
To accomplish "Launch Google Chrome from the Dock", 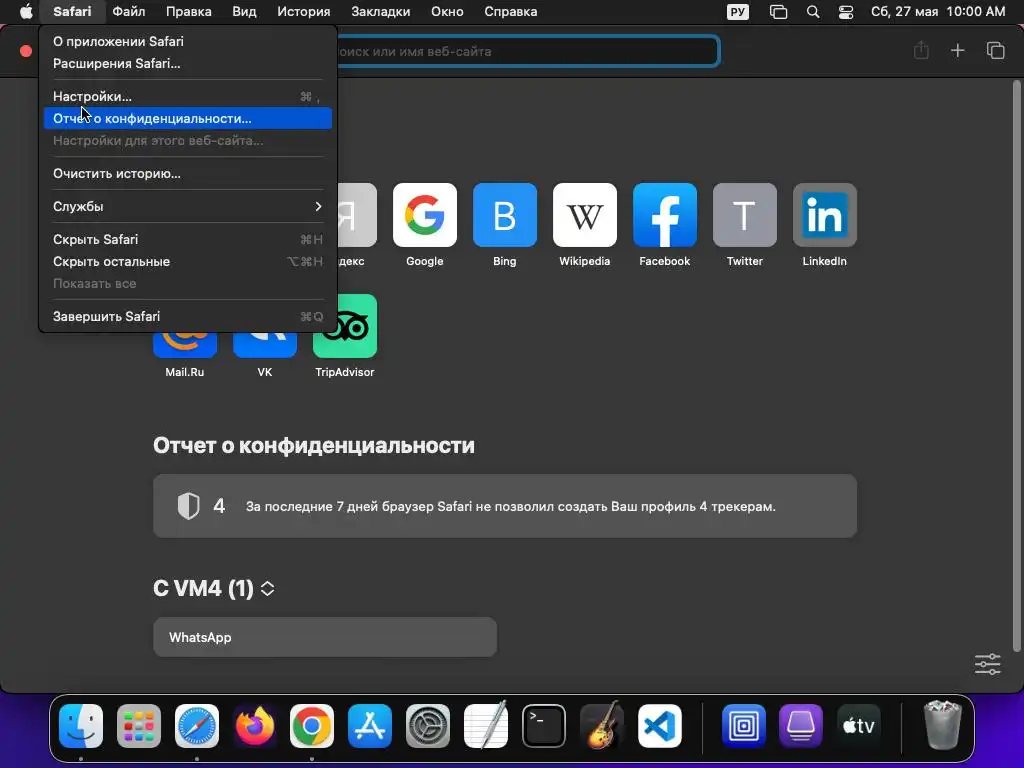I will point(312,726).
